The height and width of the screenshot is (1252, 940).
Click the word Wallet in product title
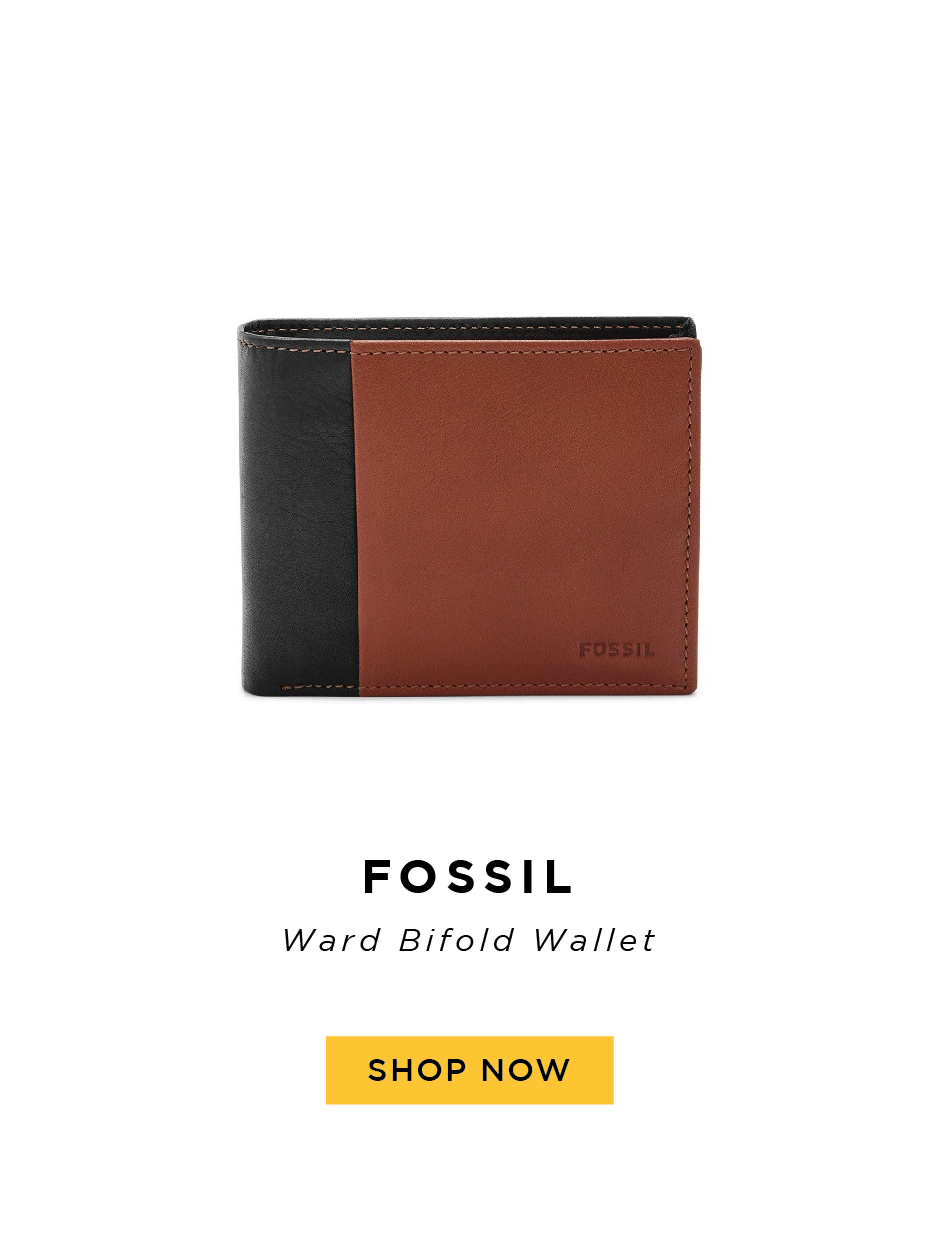click(594, 941)
